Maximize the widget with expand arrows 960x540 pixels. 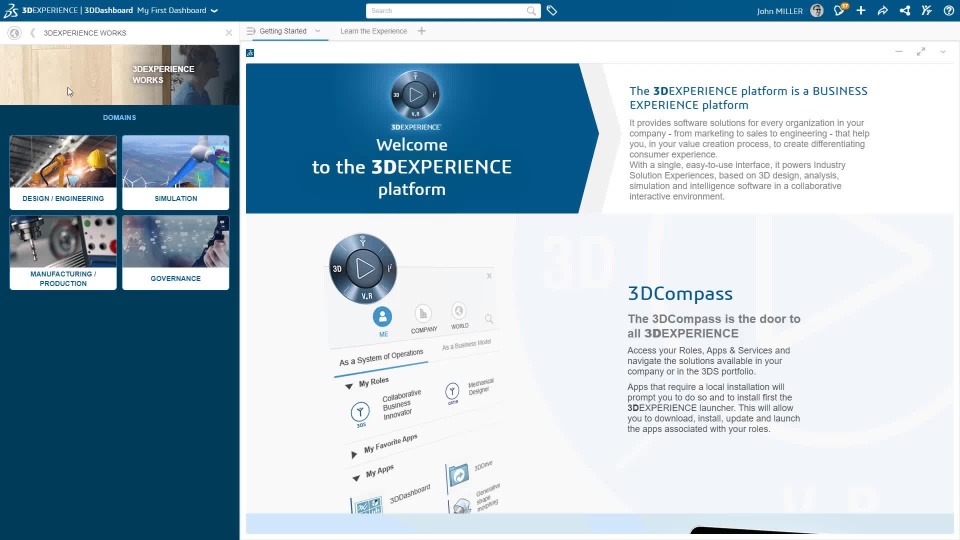(921, 52)
